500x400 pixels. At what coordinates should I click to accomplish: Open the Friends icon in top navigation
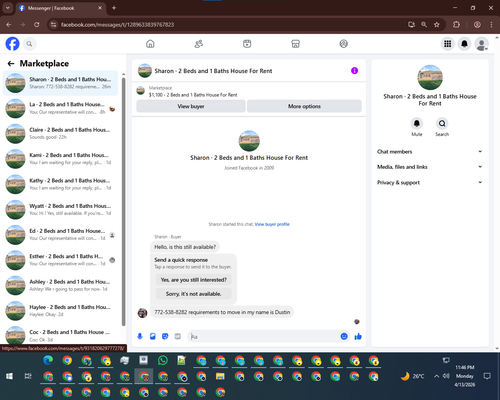click(x=199, y=44)
